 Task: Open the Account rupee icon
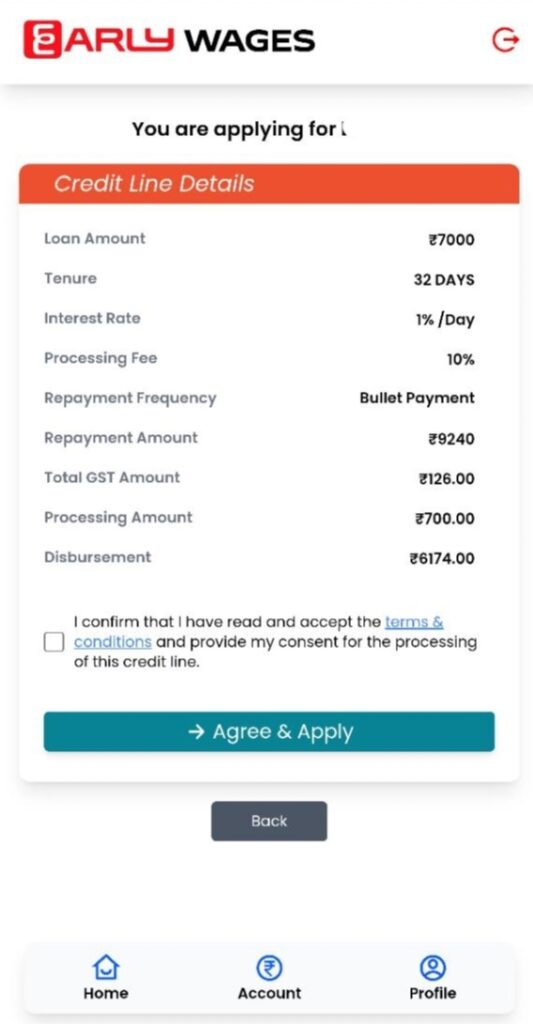tap(269, 967)
